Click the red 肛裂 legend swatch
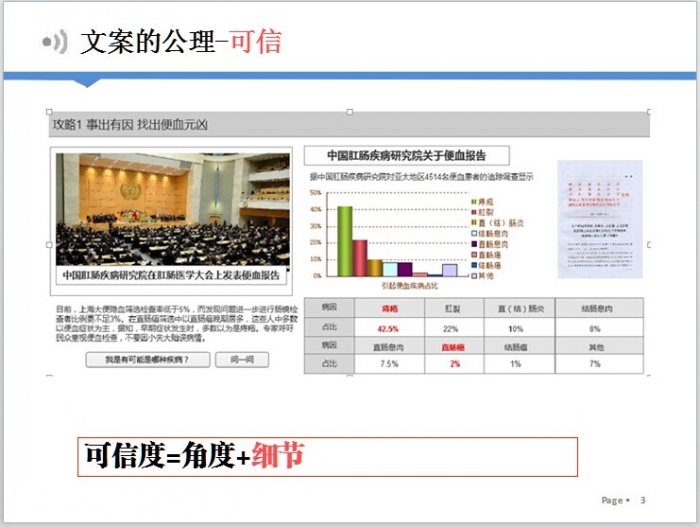700x528 pixels. pyautogui.click(x=474, y=212)
